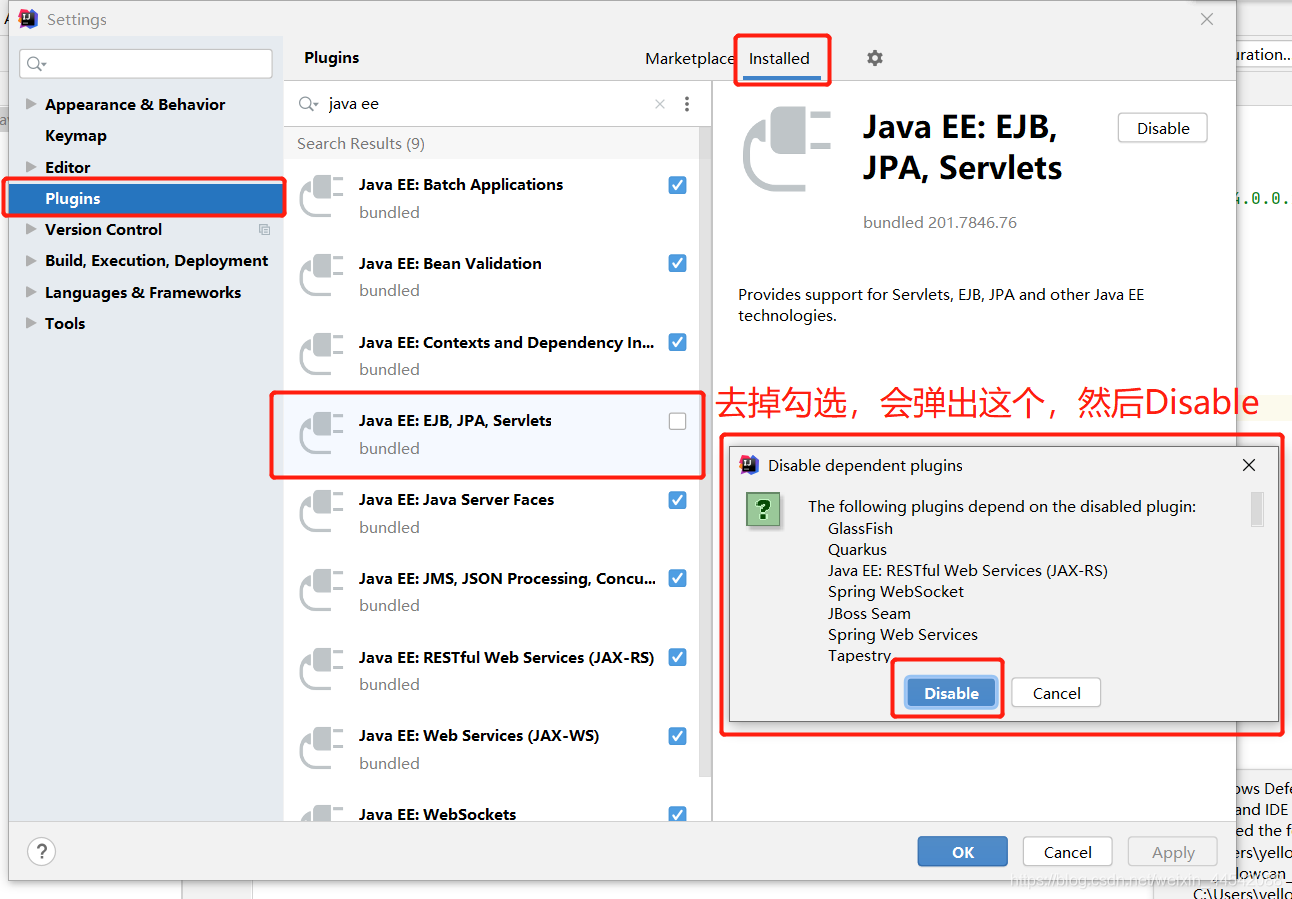Click GlassFish in dependent plugins list
This screenshot has width=1292, height=899.
tap(860, 528)
